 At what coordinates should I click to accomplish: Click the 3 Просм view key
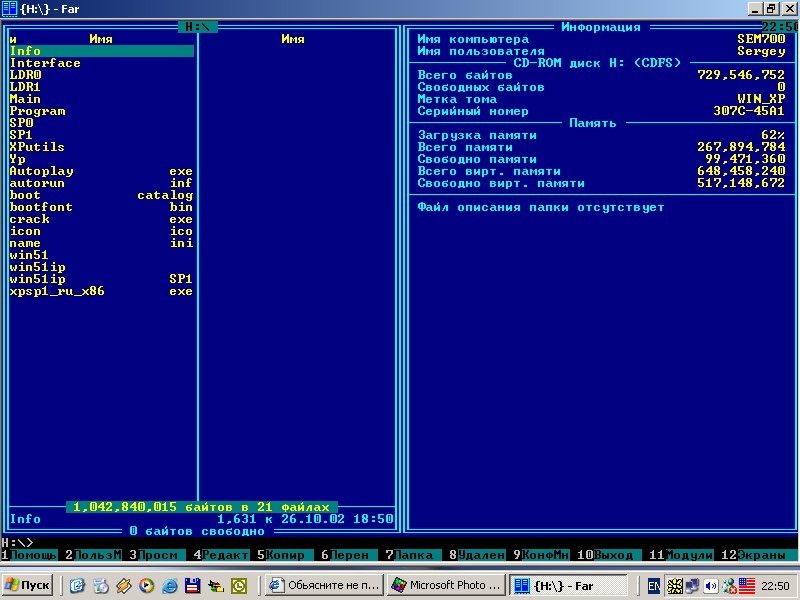[155, 555]
